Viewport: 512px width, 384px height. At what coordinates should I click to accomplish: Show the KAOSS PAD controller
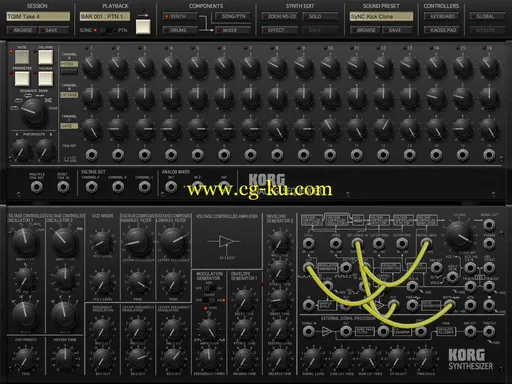[x=442, y=30]
